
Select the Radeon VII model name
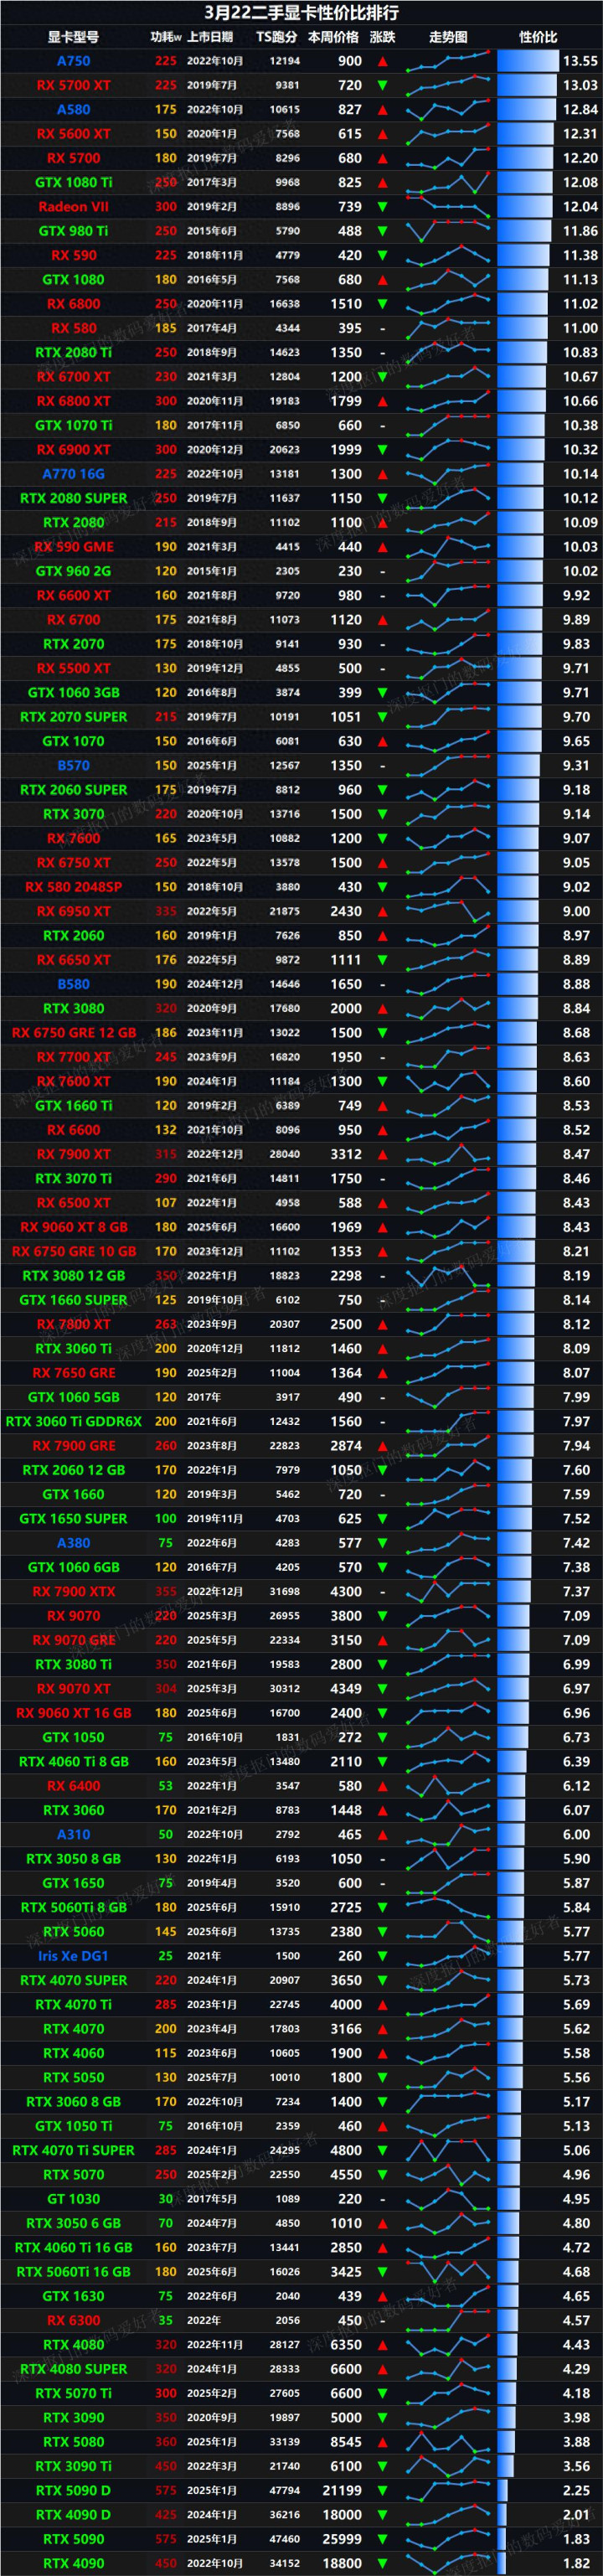73,207
